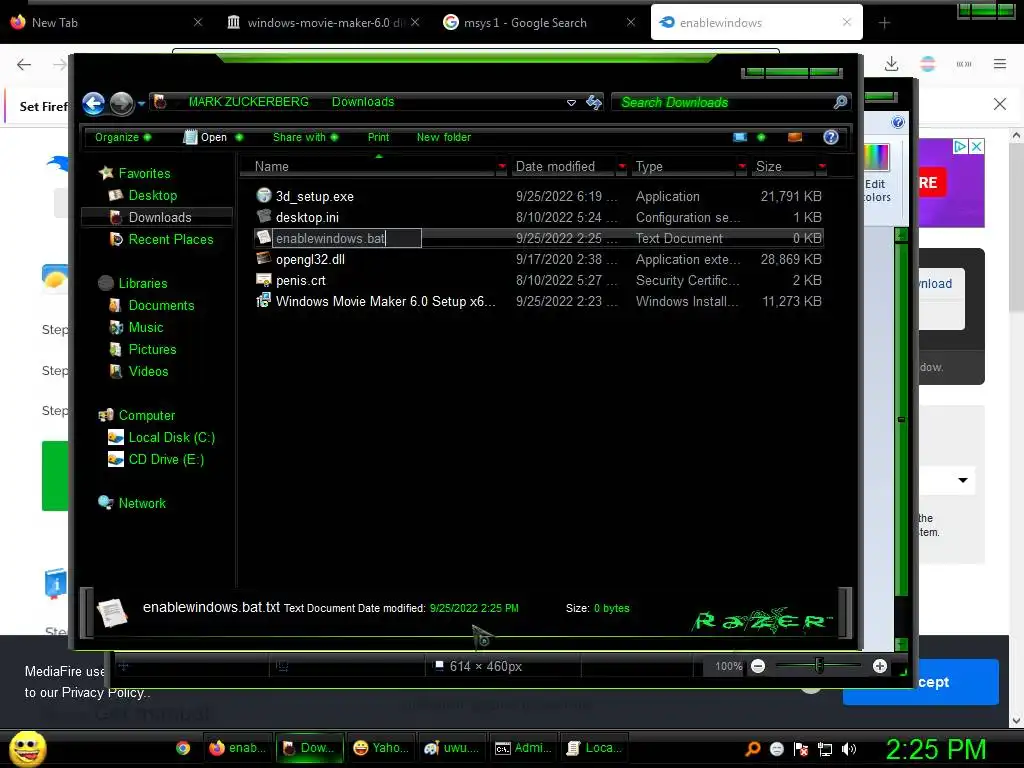Open CD Drive (E:)

coord(167,460)
